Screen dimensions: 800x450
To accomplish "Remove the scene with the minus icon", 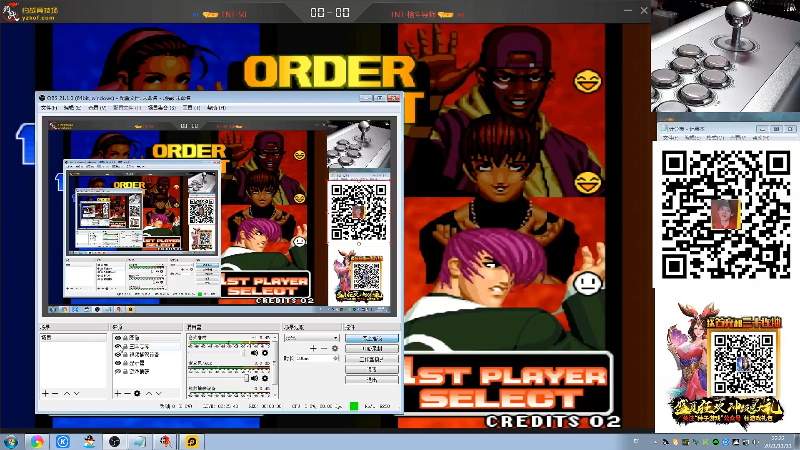I will pyautogui.click(x=55, y=393).
